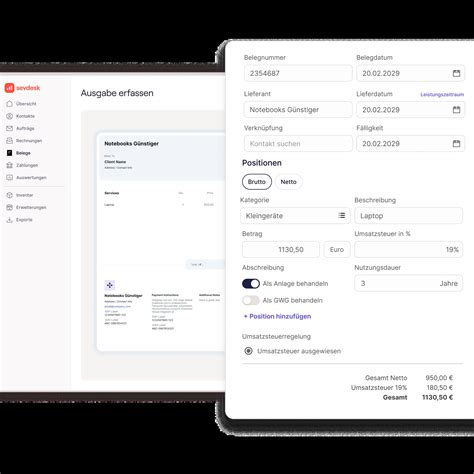The image size is (474, 474).
Task: Enable the Als GWG behandeln switch
Action: (251, 300)
